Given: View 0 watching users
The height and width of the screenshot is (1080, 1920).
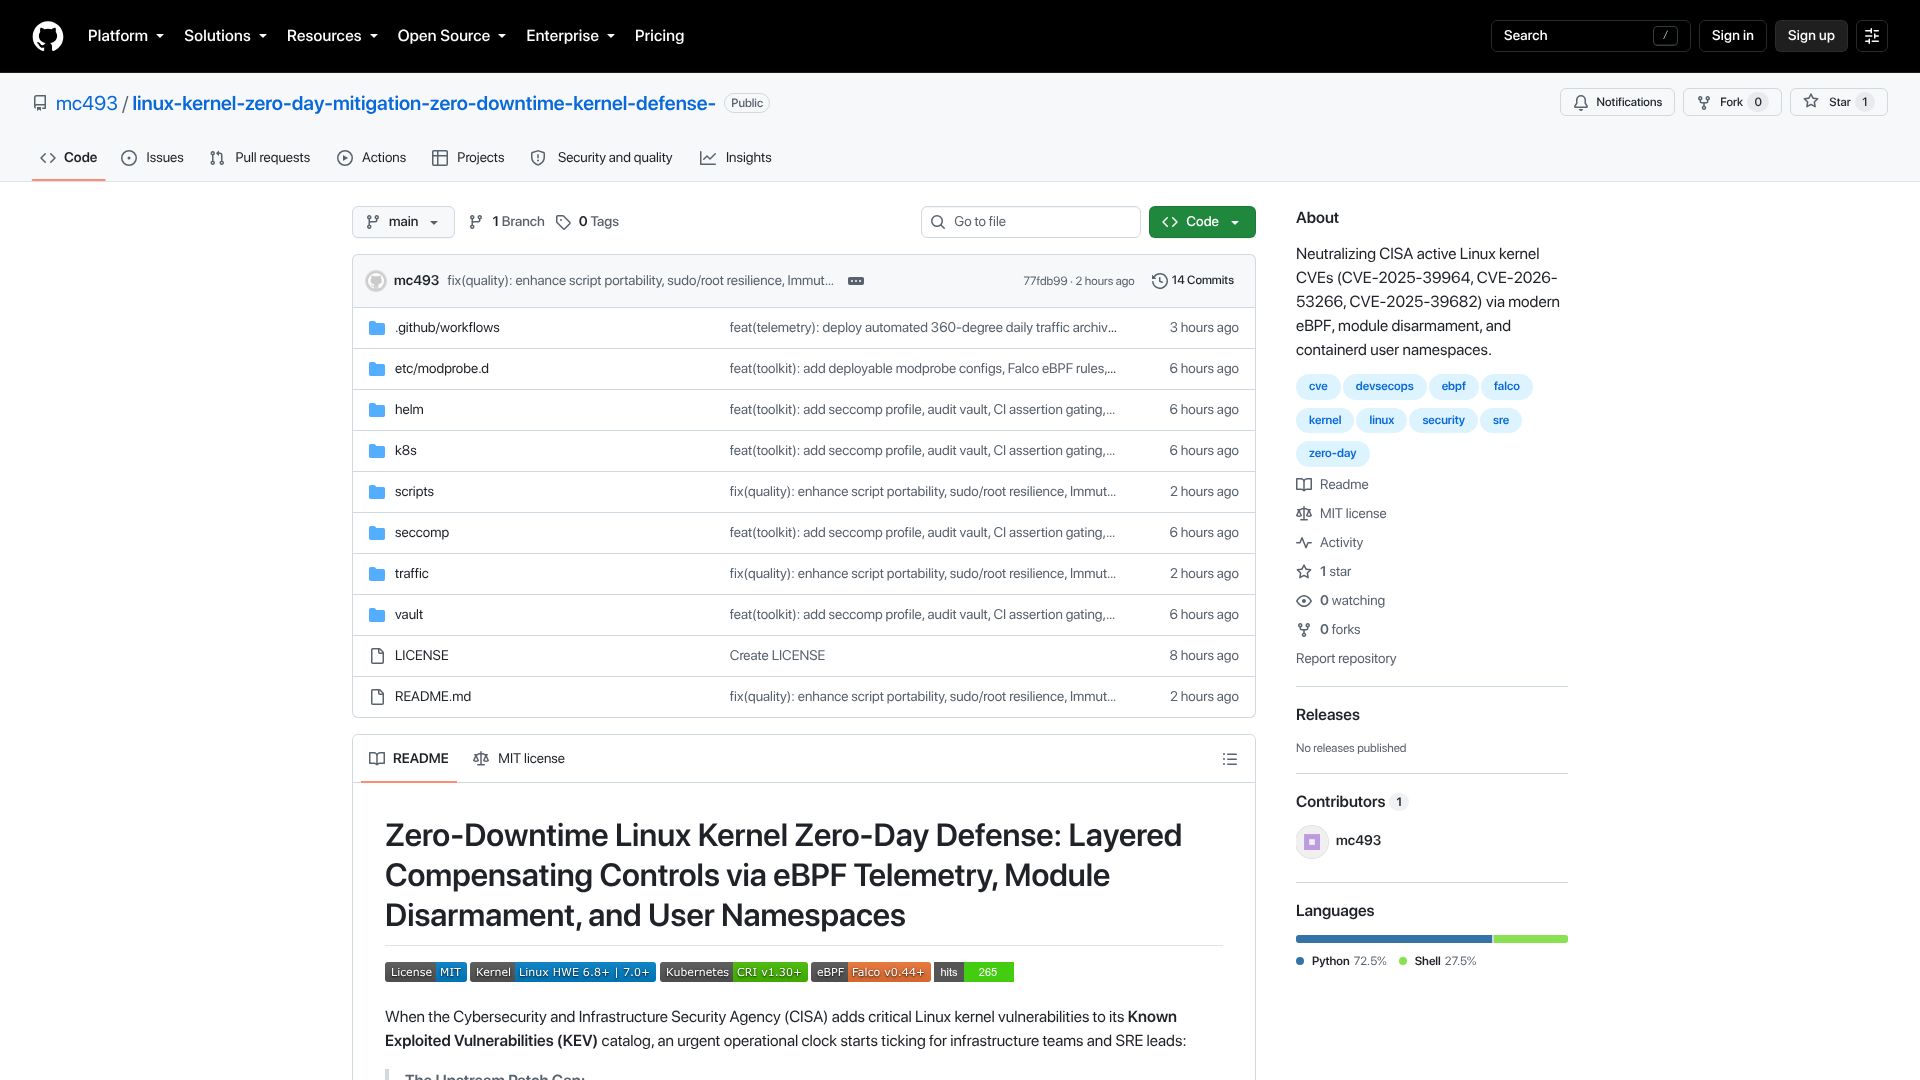Looking at the screenshot, I should tap(1341, 601).
